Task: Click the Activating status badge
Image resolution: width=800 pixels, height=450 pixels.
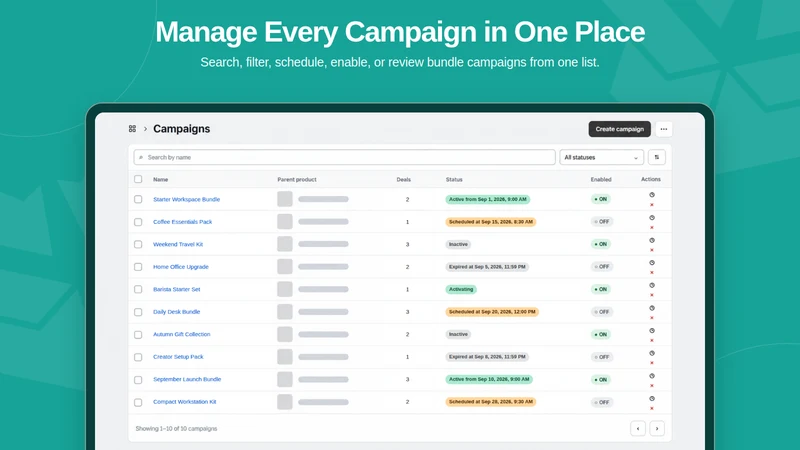Action: click(x=461, y=289)
